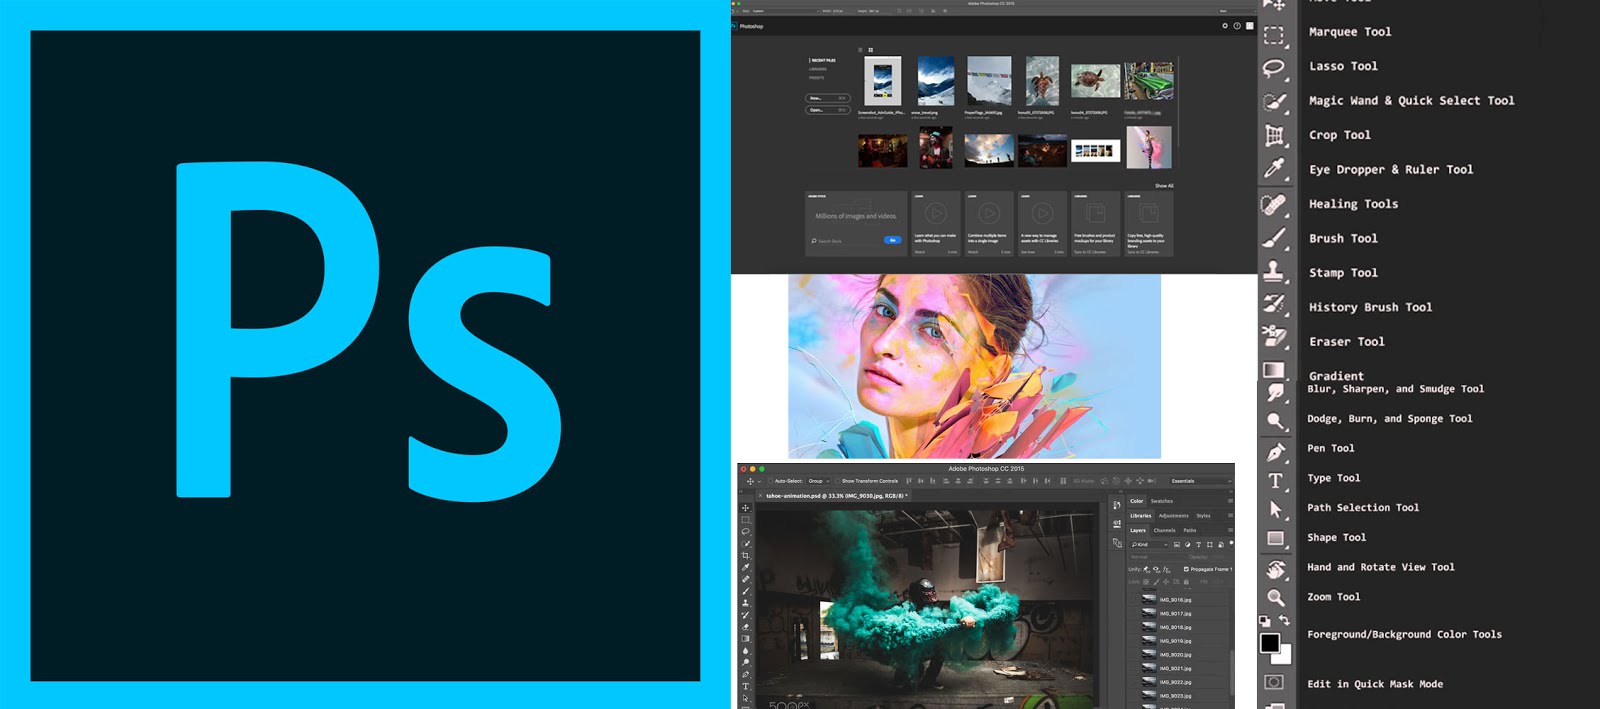Image resolution: width=1600 pixels, height=709 pixels.
Task: Open the Auto-Select Group dropdown
Action: coord(819,481)
